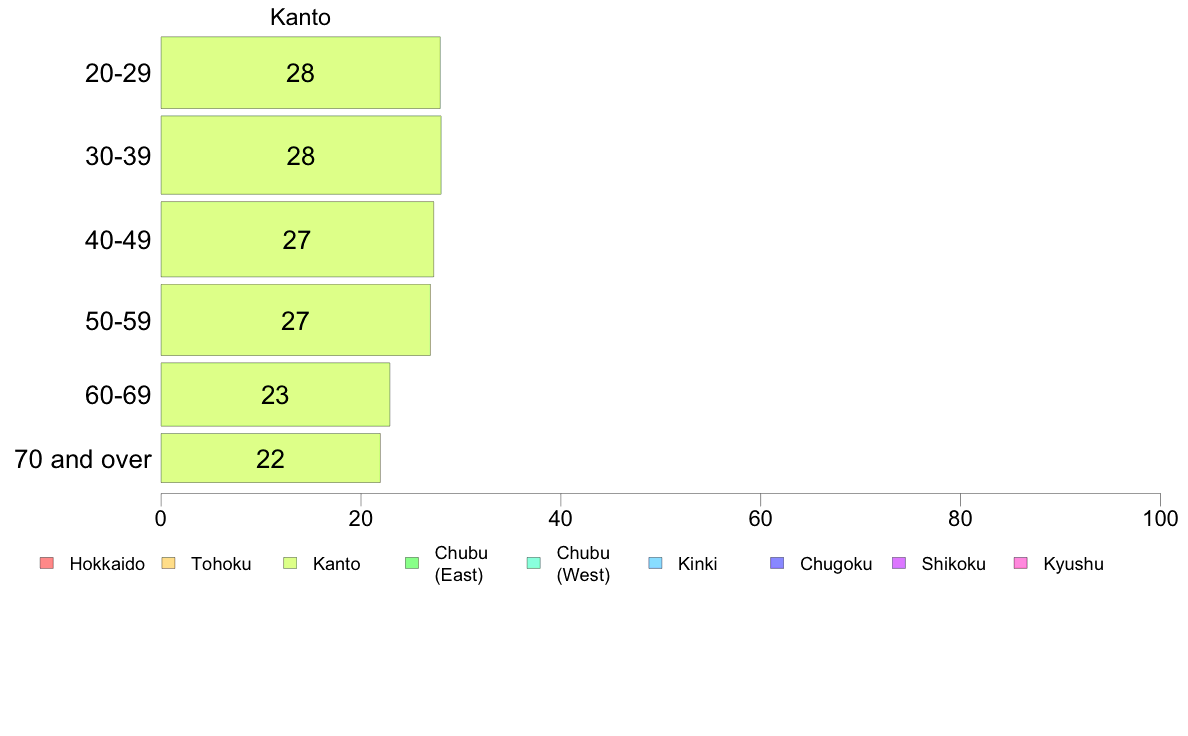Click the Tohoku orange legend swatch
Image resolution: width=1188 pixels, height=736 pixels.
pos(168,563)
